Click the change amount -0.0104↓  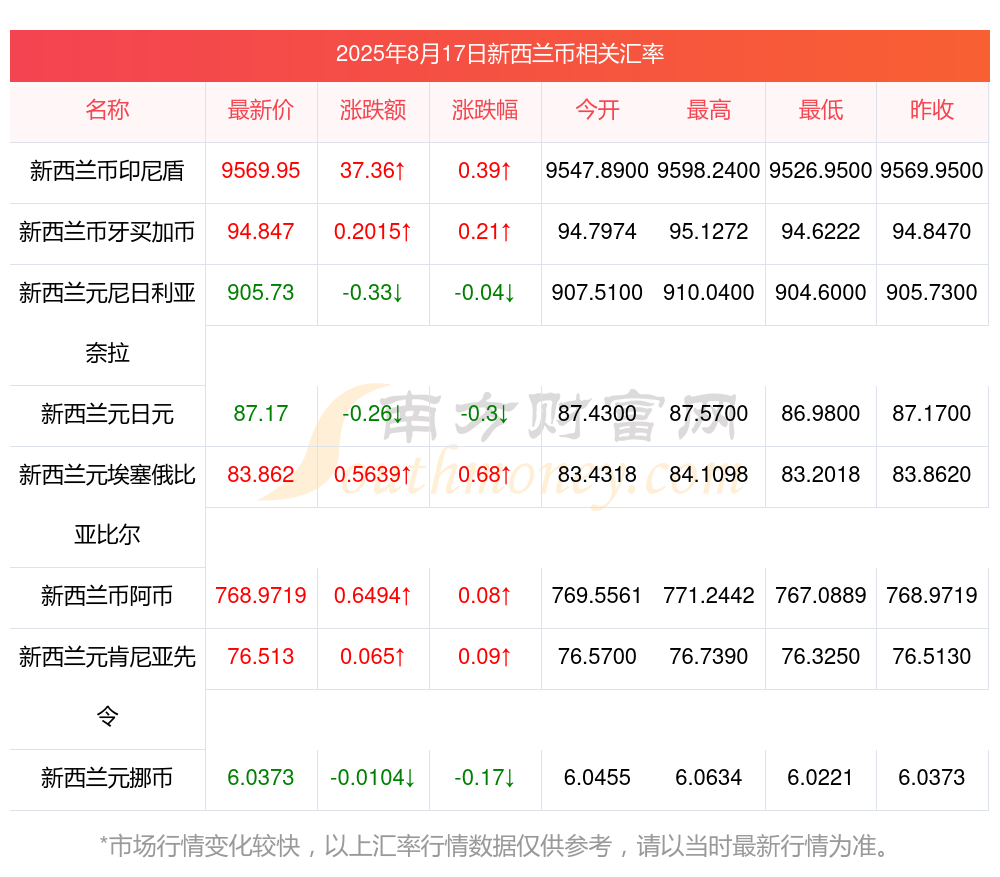point(373,778)
